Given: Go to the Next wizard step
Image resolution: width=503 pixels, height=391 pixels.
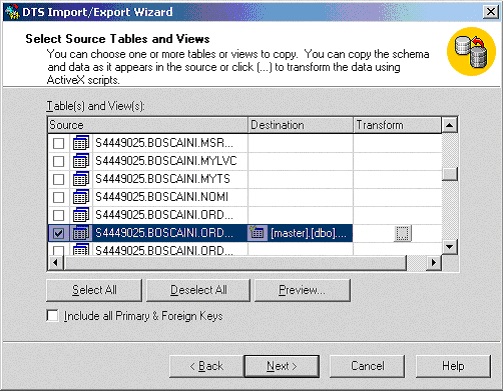Looking at the screenshot, I should point(282,366).
